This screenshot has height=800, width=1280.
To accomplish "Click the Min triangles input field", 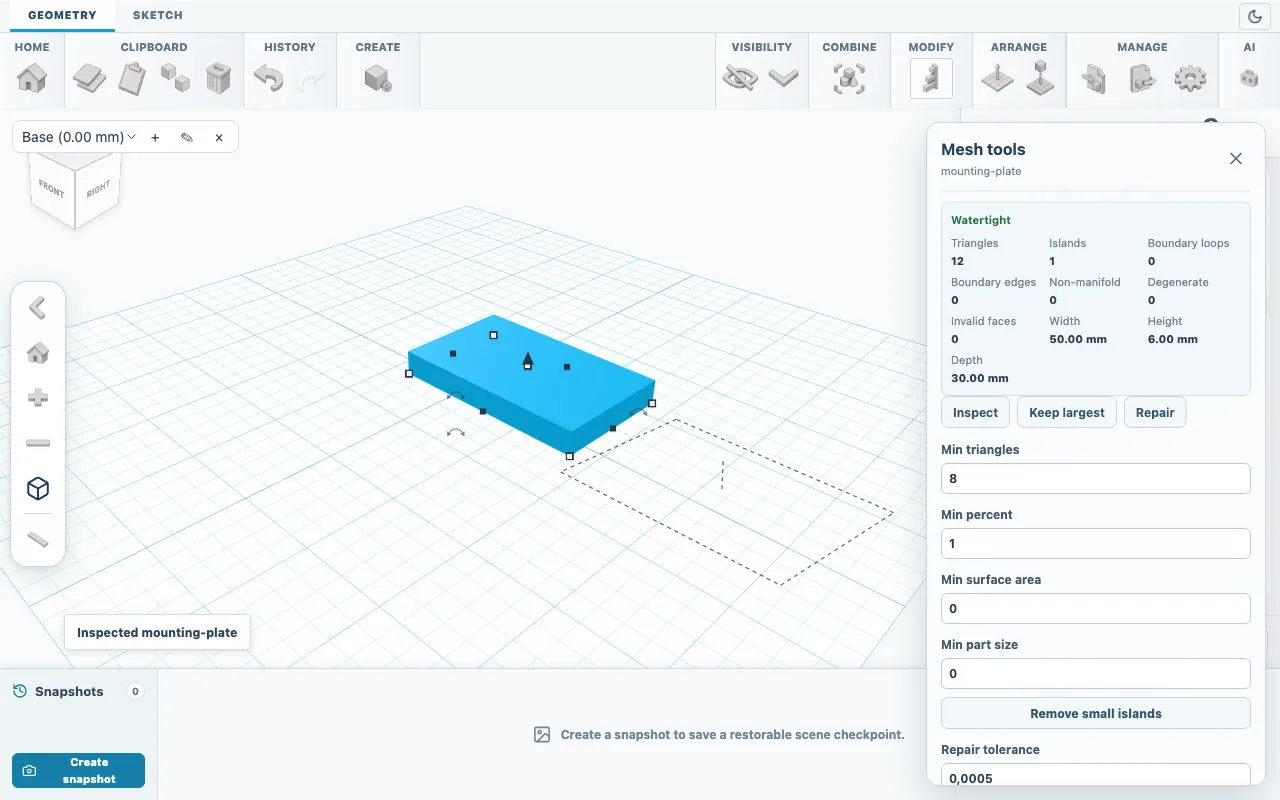I will point(1096,478).
